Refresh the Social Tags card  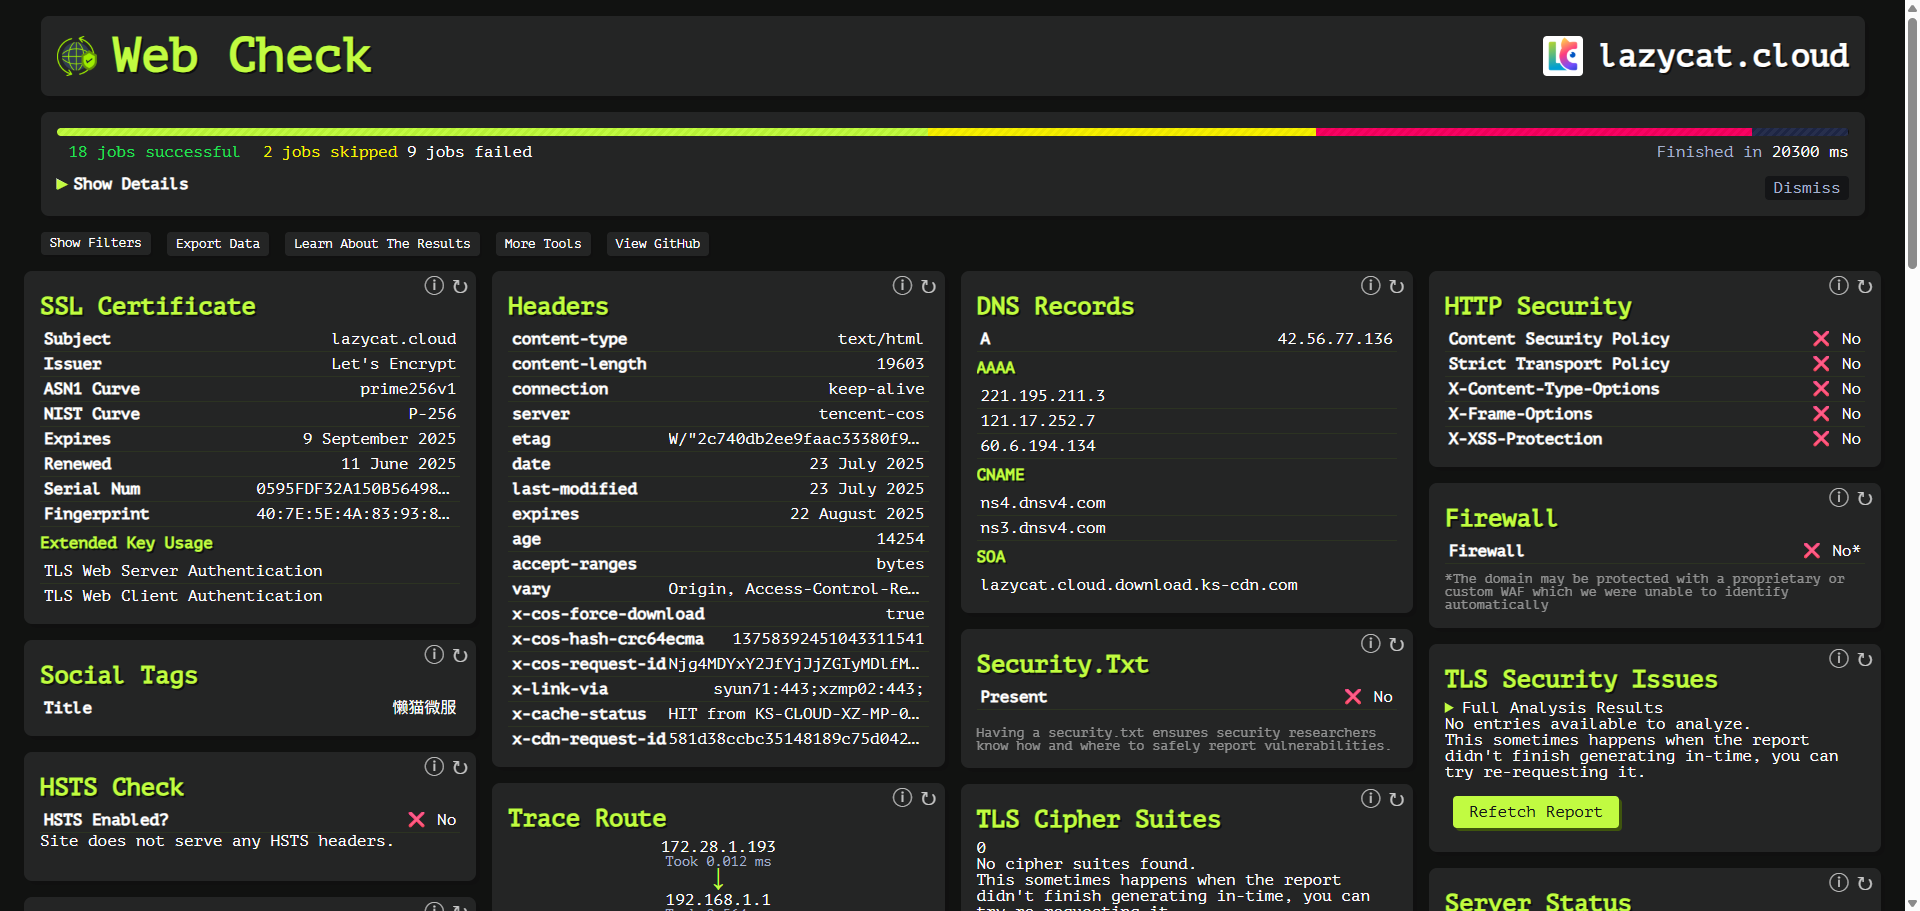point(460,655)
